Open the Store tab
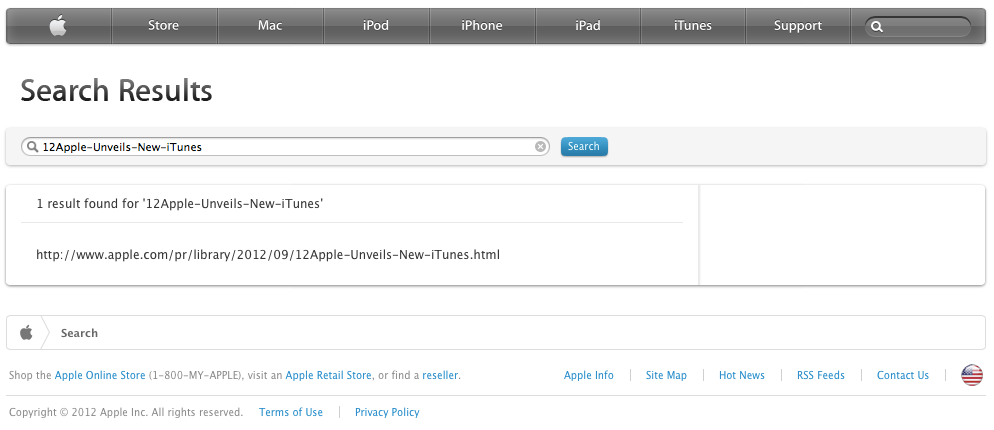 click(x=163, y=26)
